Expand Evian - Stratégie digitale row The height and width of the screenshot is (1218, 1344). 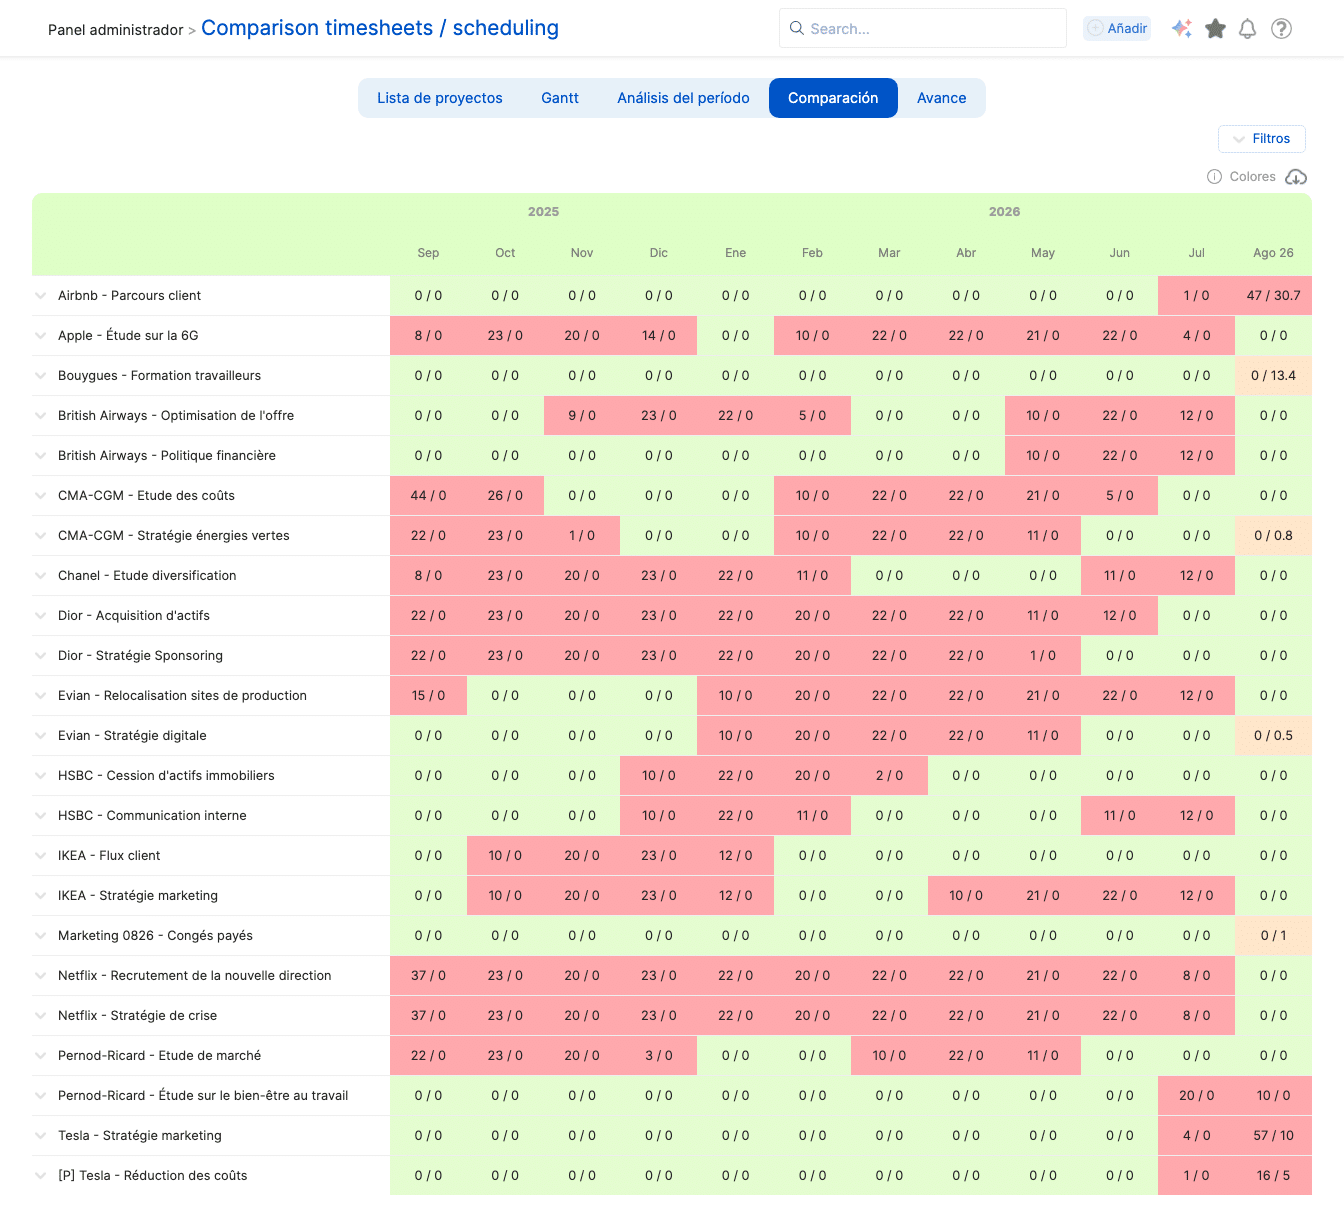(41, 736)
